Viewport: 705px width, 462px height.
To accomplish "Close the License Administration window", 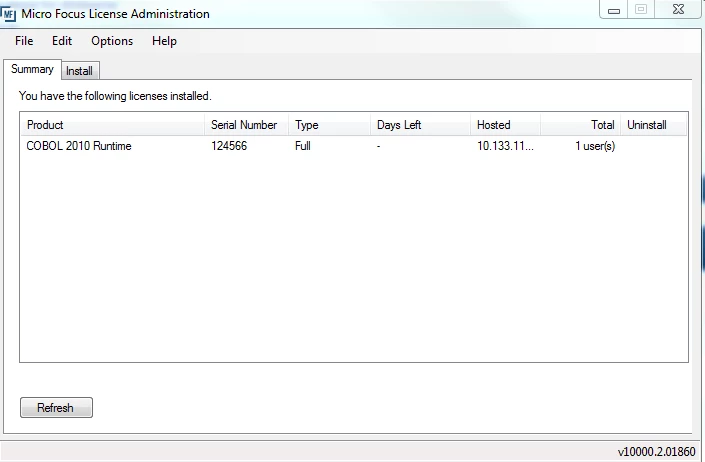I will click(678, 9).
